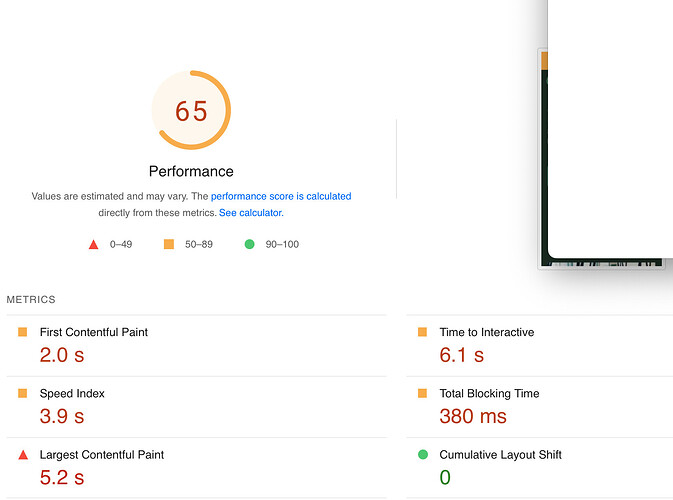The width and height of the screenshot is (673, 500).
Task: Click the orange square 50–89 legend icon
Action: coord(169,244)
